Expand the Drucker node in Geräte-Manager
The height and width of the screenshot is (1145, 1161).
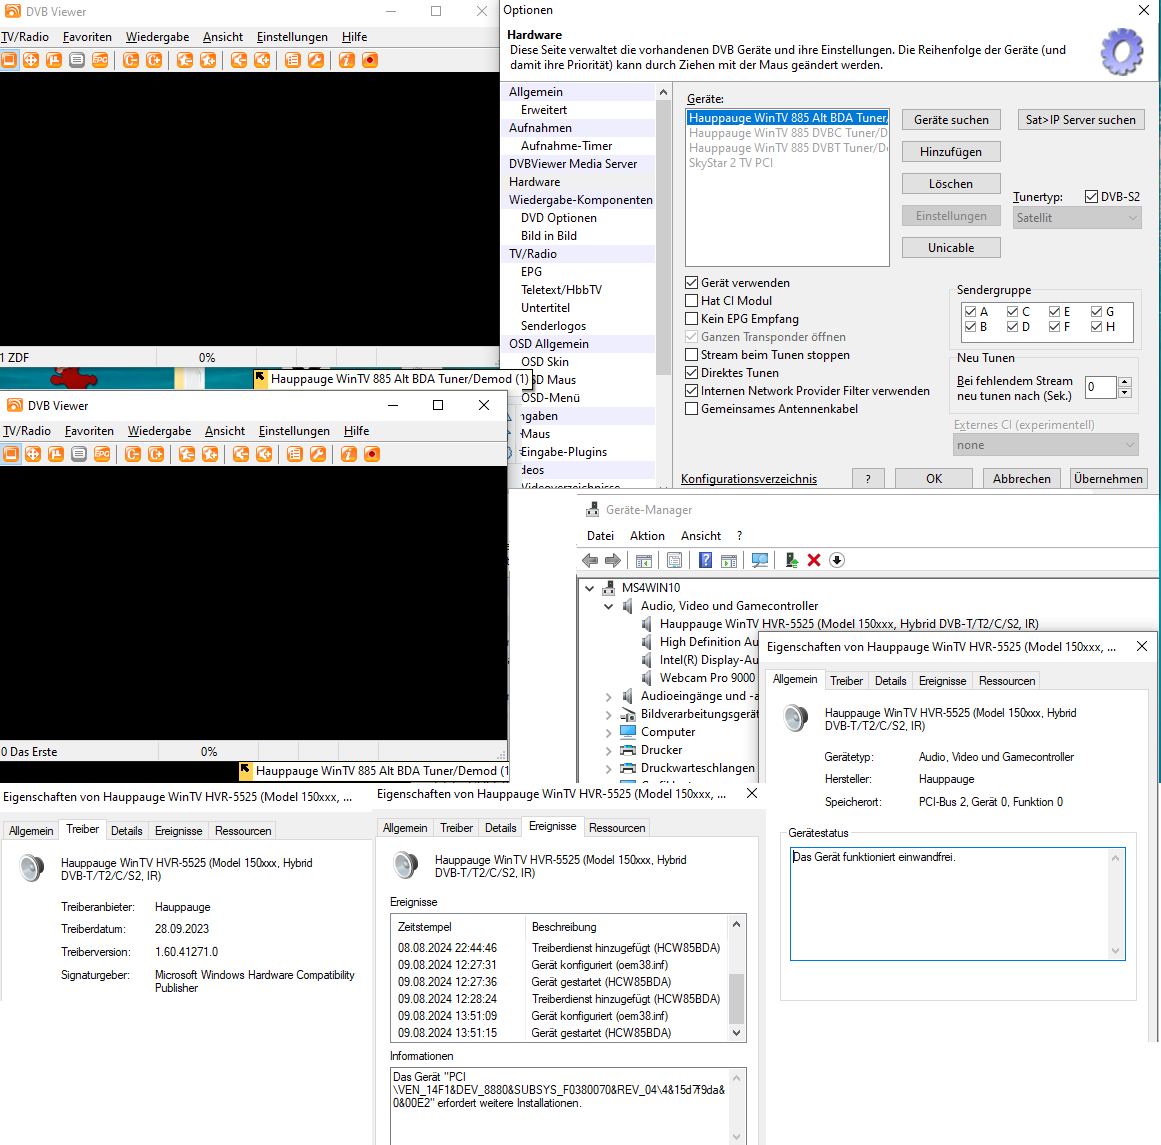point(609,750)
